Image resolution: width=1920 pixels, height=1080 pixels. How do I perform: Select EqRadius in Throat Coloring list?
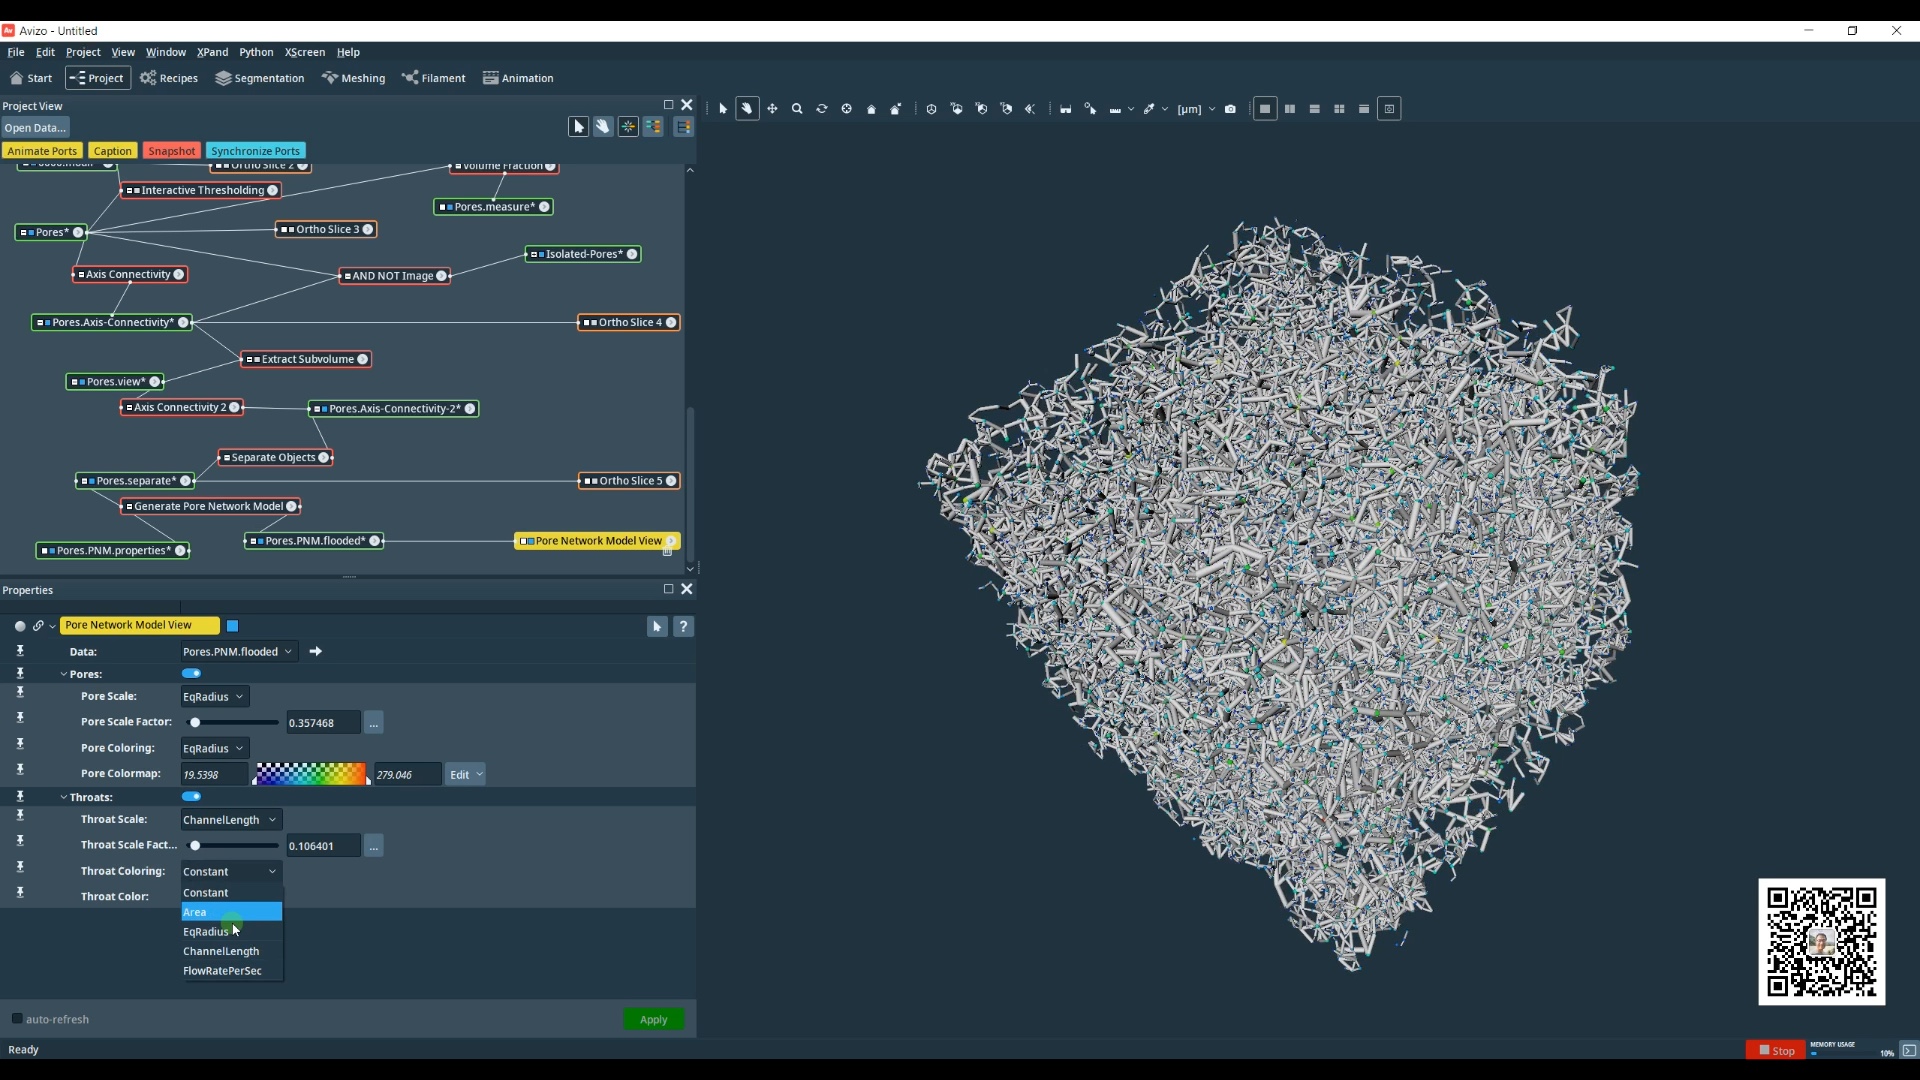click(x=231, y=932)
